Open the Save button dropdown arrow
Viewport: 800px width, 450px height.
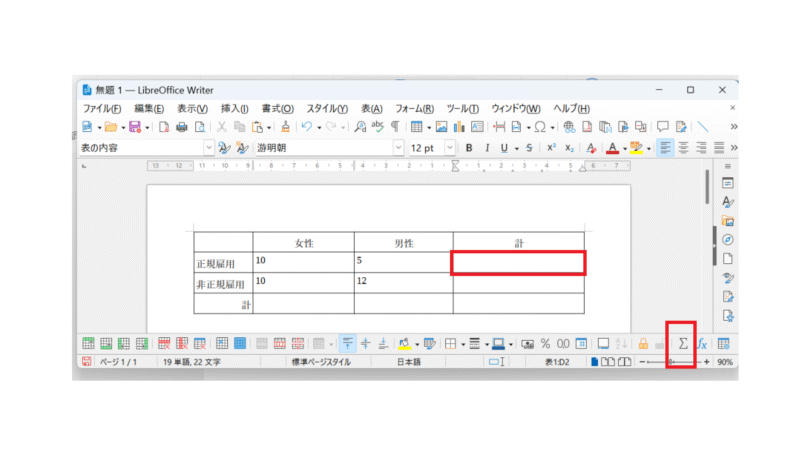point(147,127)
